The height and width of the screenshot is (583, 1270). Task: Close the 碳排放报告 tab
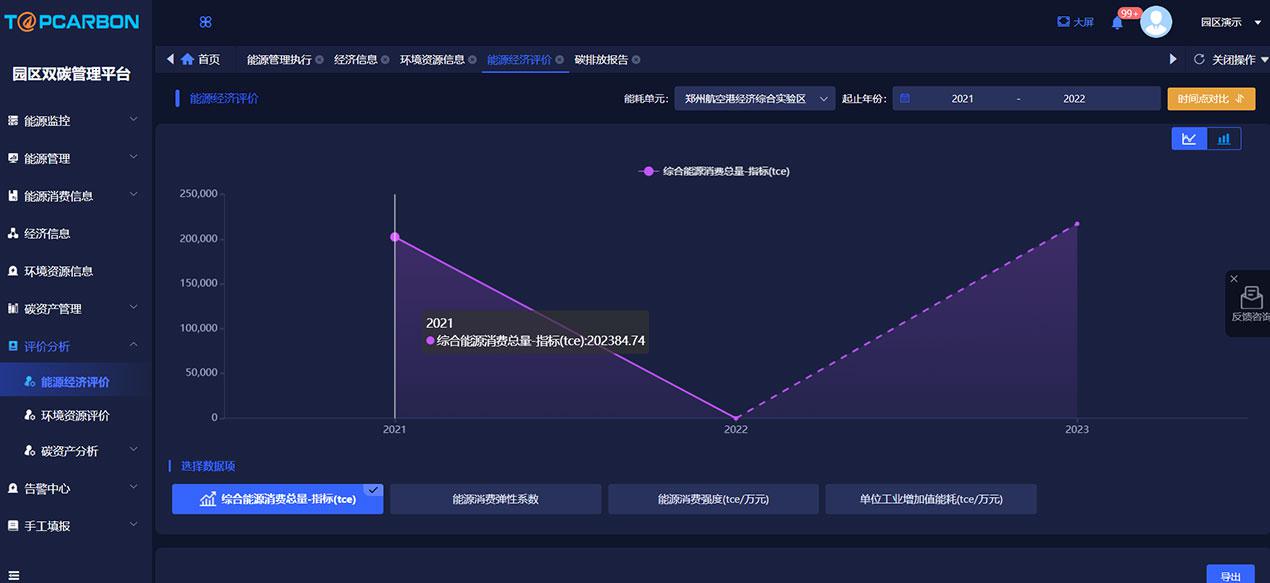click(636, 60)
